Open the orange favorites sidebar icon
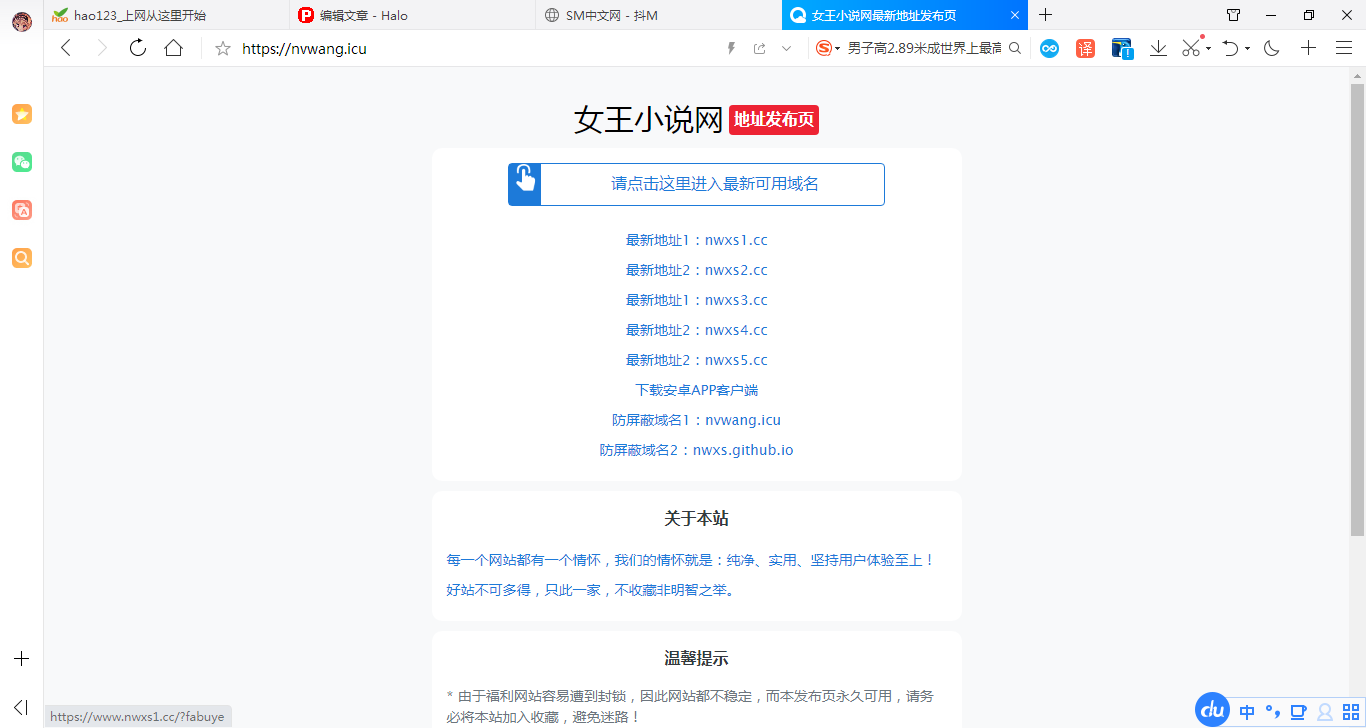This screenshot has width=1366, height=728. tap(22, 114)
